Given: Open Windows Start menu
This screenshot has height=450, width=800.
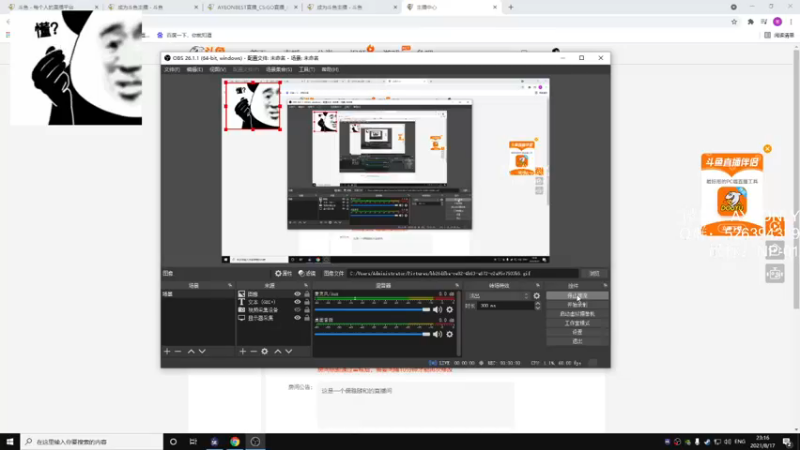Looking at the screenshot, I should (x=10, y=442).
